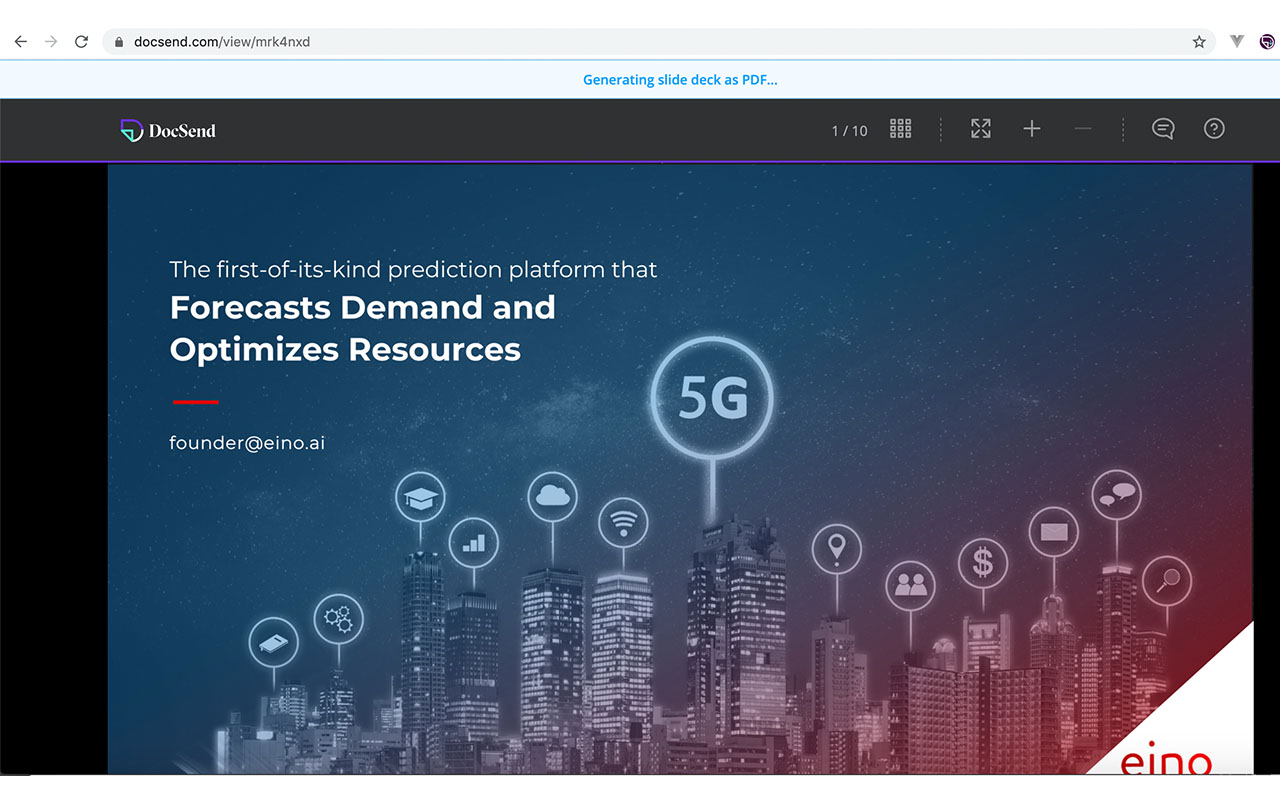Click the purple extension icon in toolbar
1280x800 pixels.
coord(1266,42)
